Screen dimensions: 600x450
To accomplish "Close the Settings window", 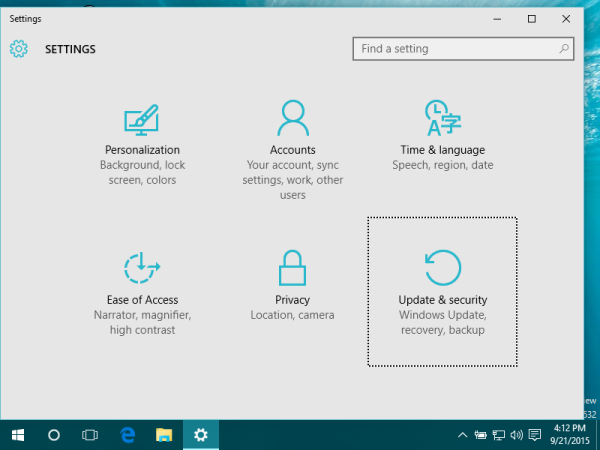I will coord(566,19).
